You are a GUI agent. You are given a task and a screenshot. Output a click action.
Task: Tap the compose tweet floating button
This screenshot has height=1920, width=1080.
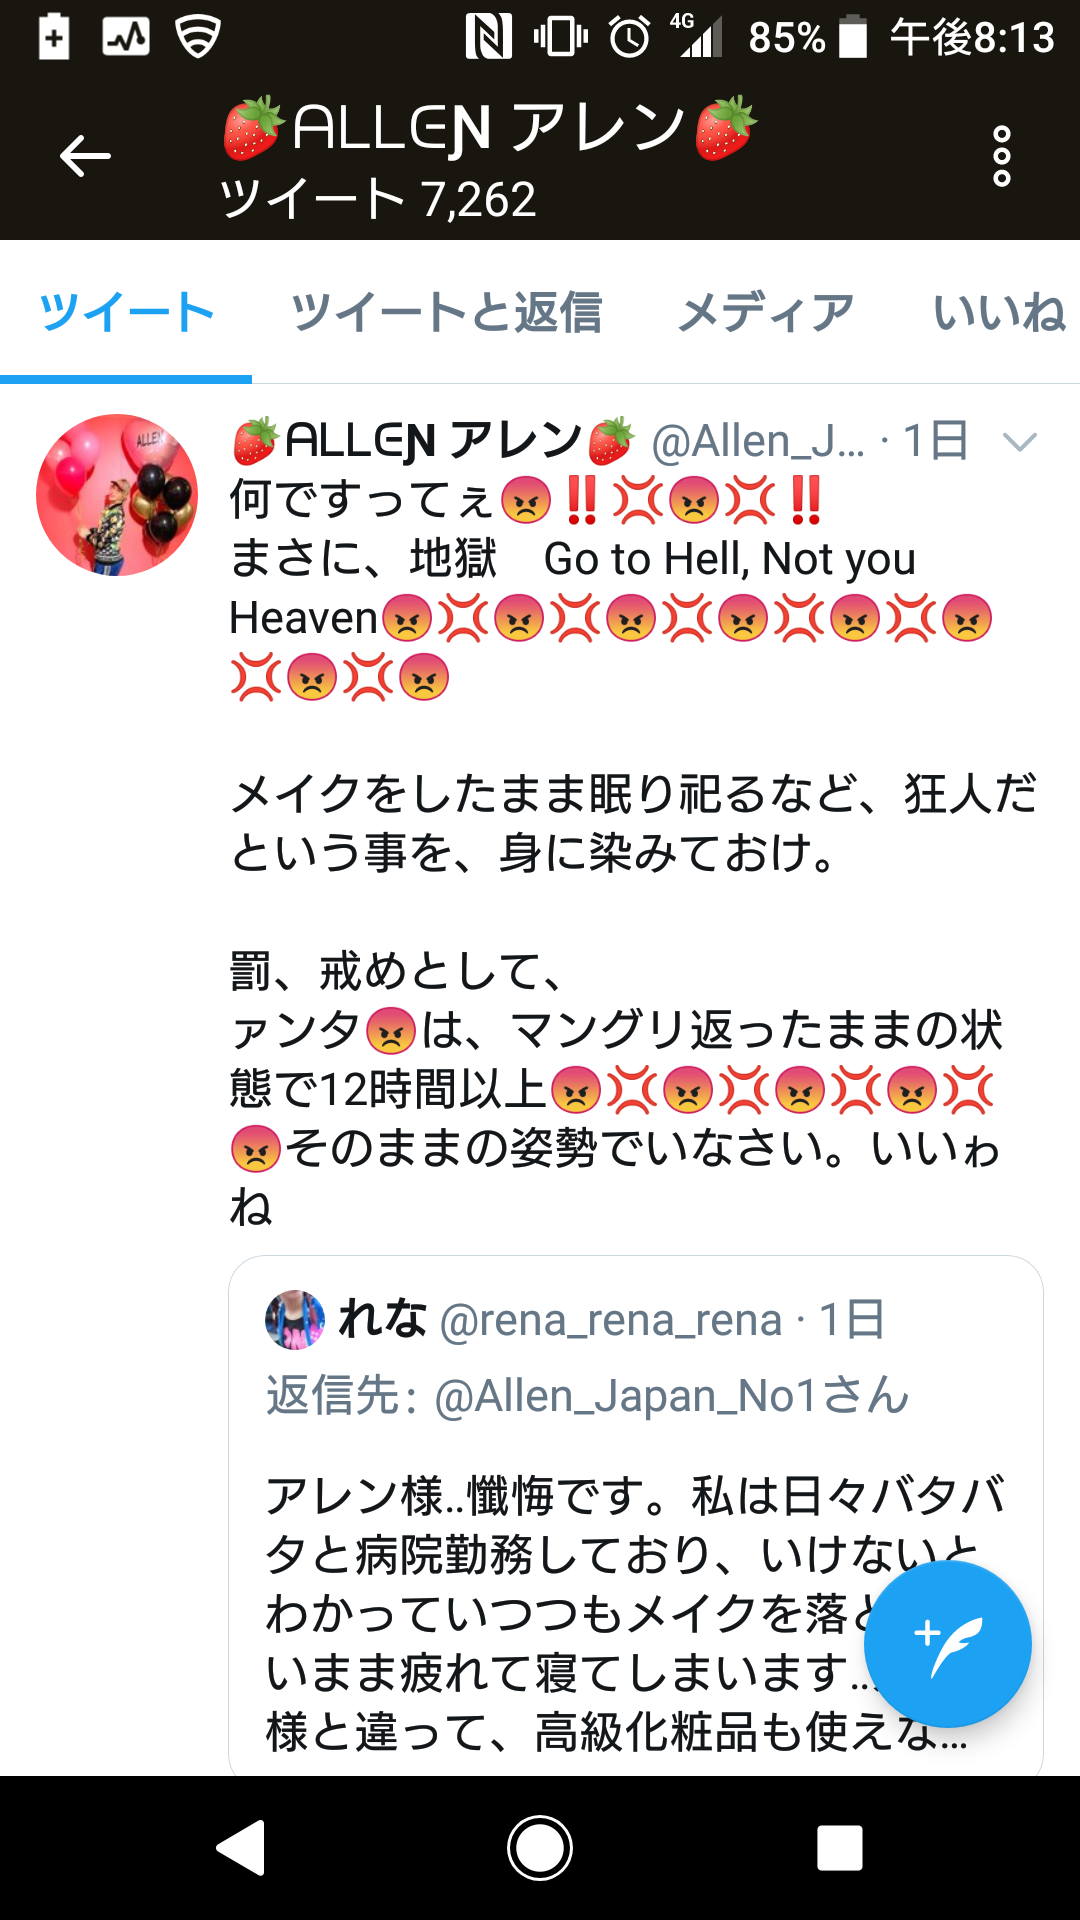[x=947, y=1643]
